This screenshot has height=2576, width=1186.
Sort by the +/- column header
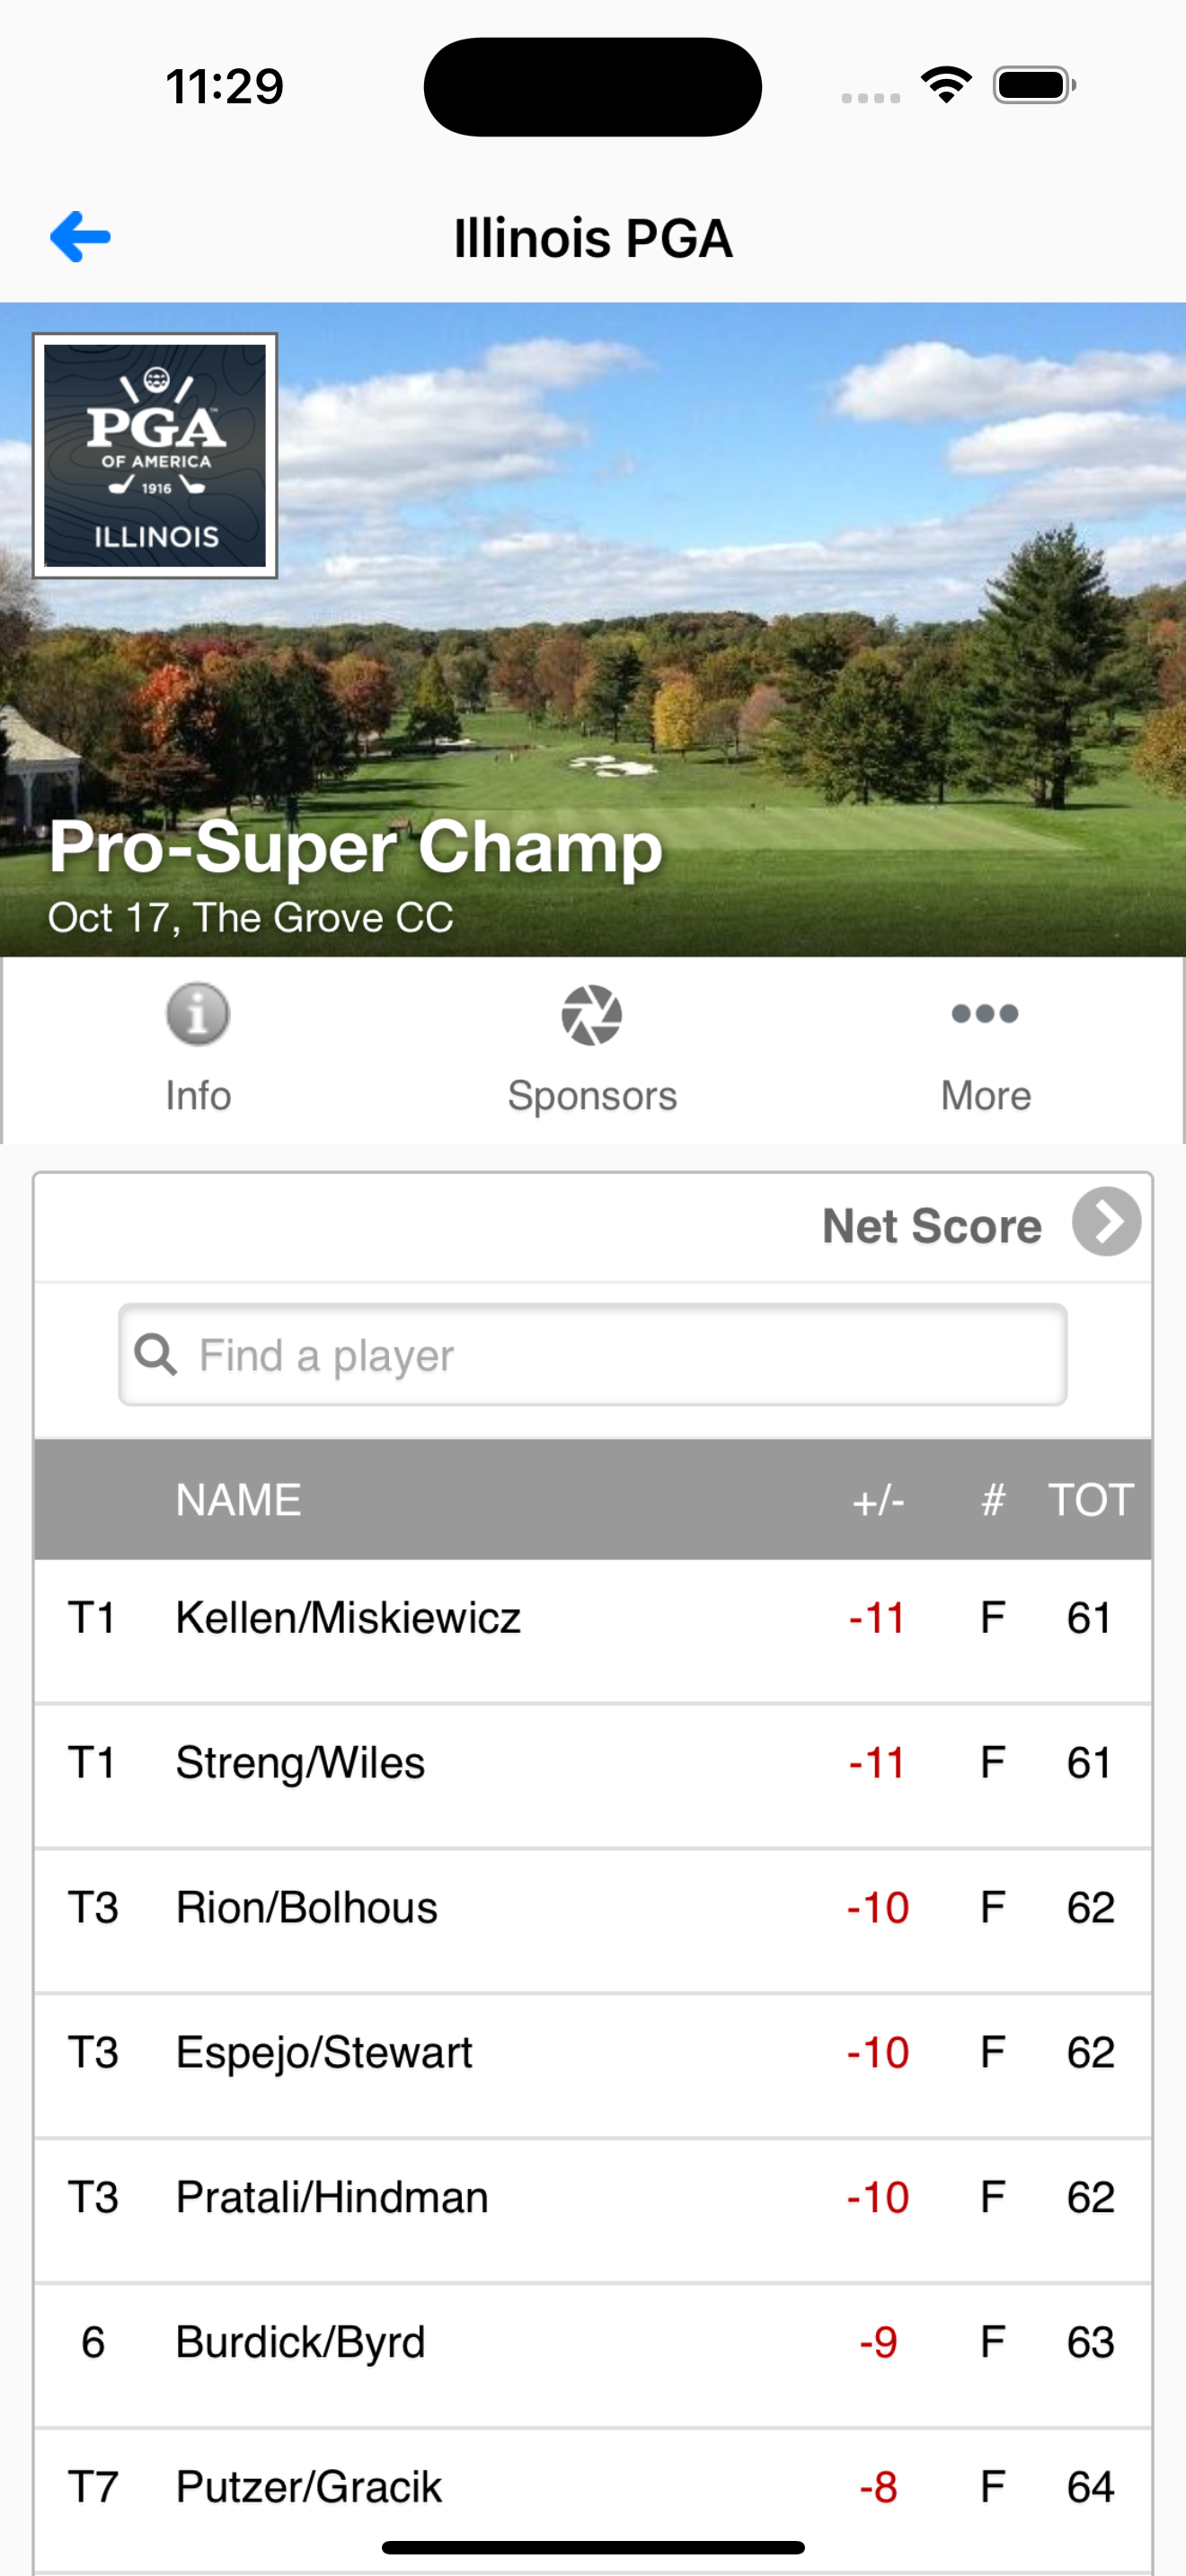(878, 1500)
